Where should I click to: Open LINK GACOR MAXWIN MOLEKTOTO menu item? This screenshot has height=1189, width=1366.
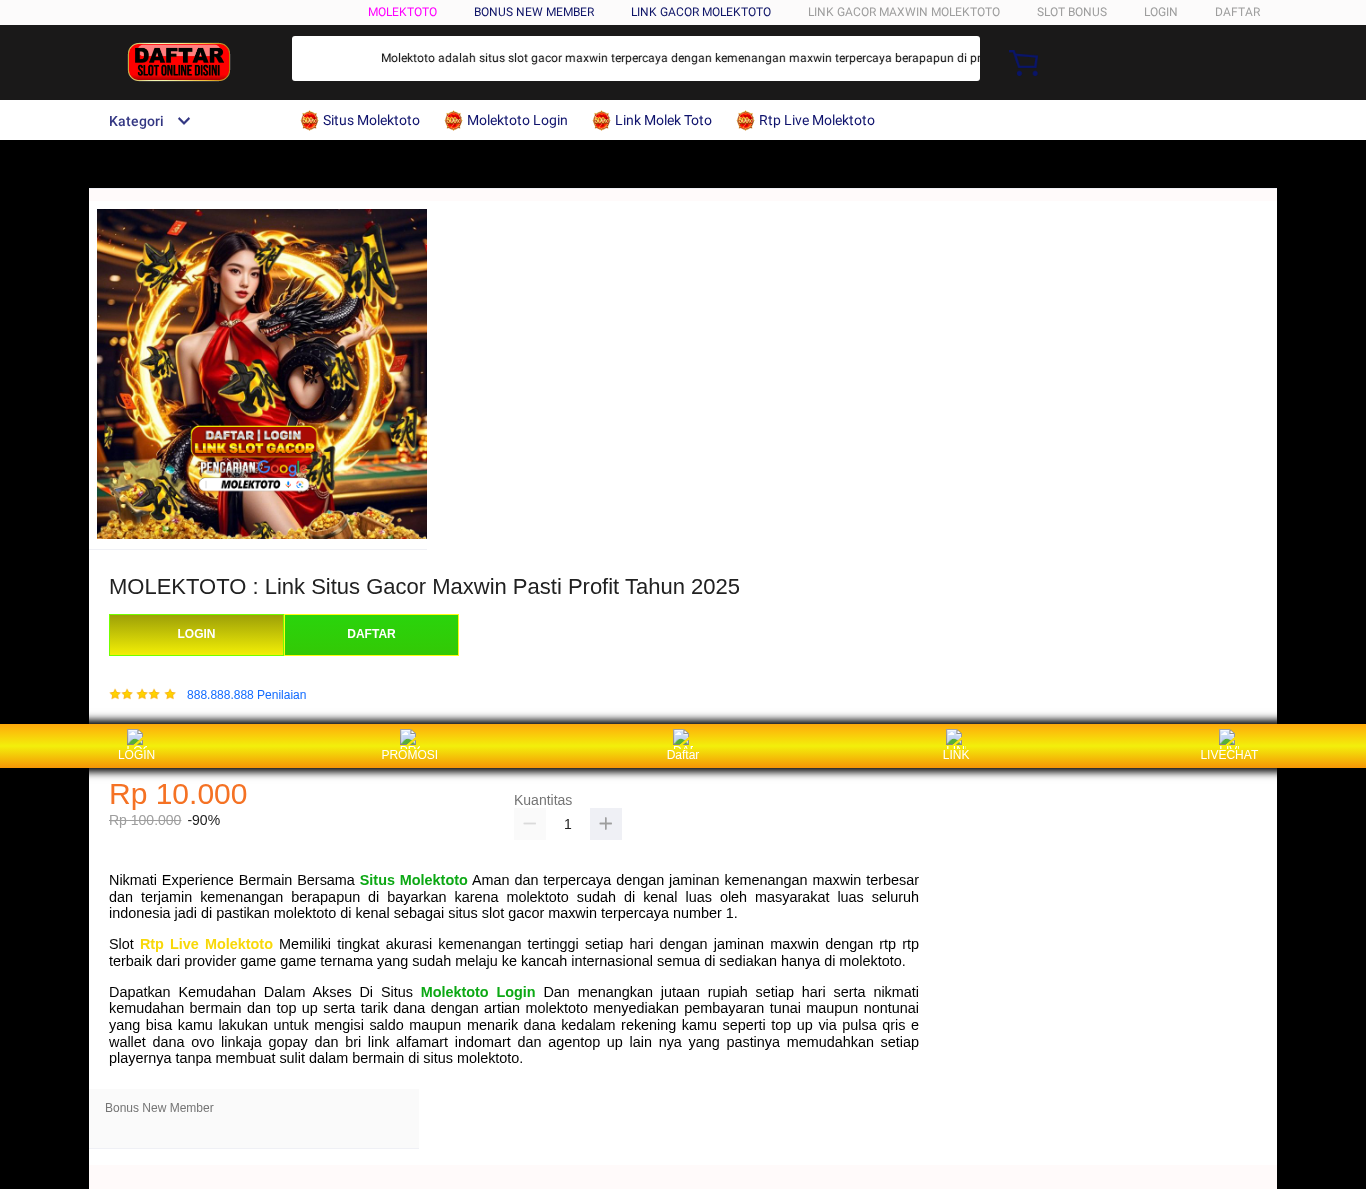904,12
